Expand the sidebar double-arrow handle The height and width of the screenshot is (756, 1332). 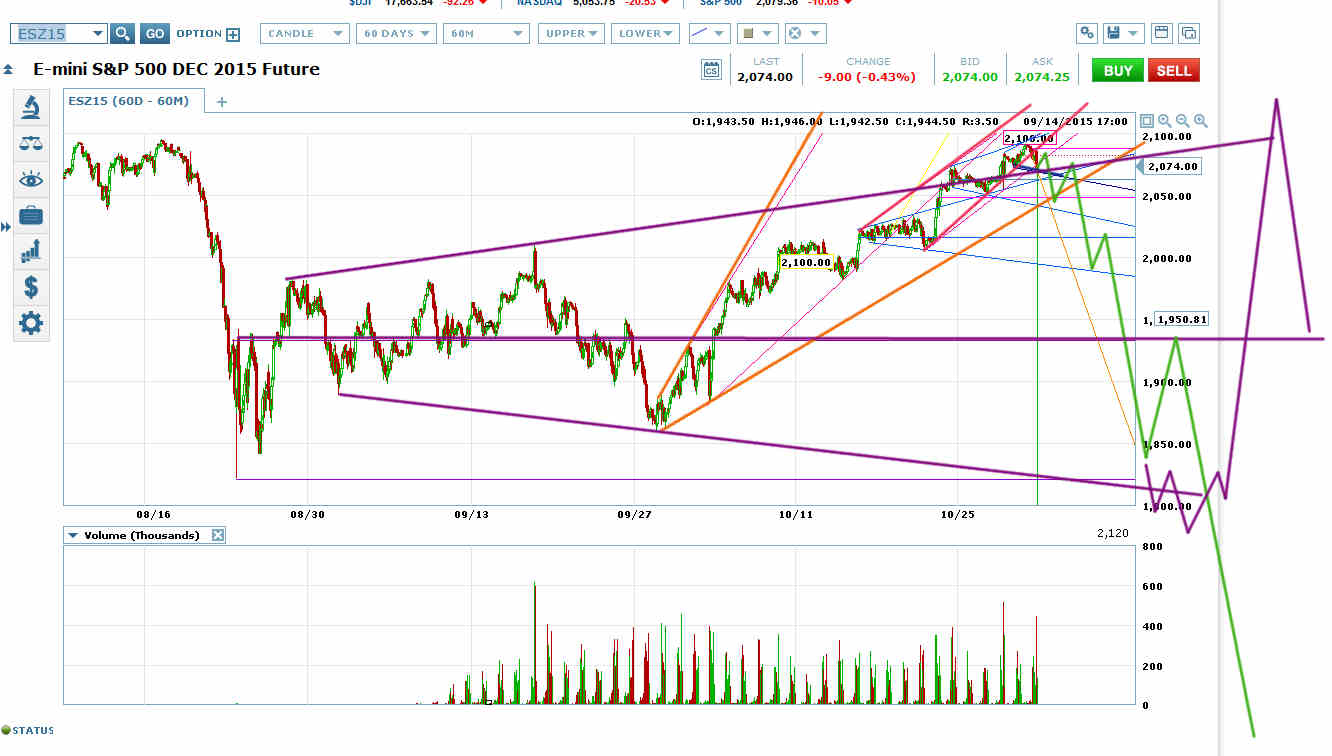click(x=6, y=227)
